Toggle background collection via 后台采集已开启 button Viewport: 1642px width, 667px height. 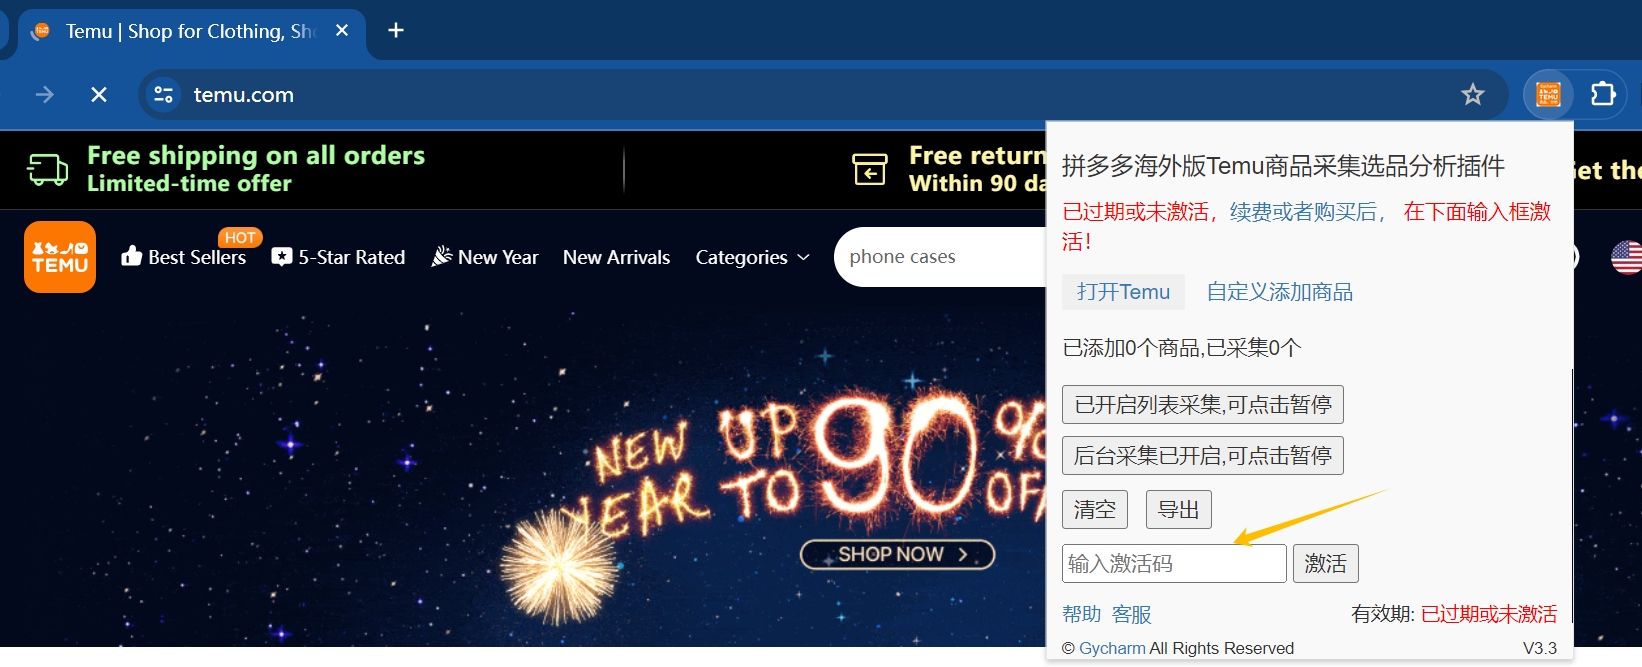(x=1203, y=456)
